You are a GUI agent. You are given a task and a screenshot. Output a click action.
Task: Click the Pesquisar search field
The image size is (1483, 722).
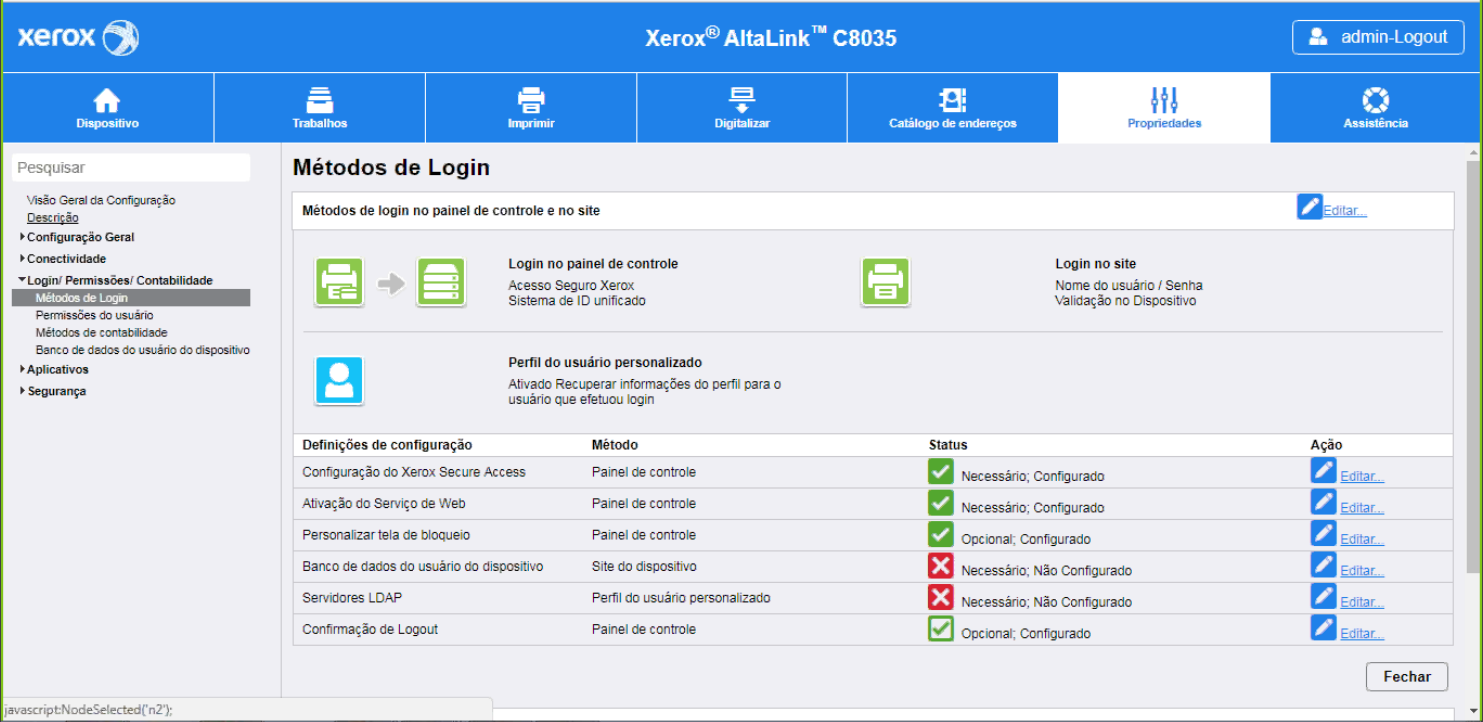[131, 168]
